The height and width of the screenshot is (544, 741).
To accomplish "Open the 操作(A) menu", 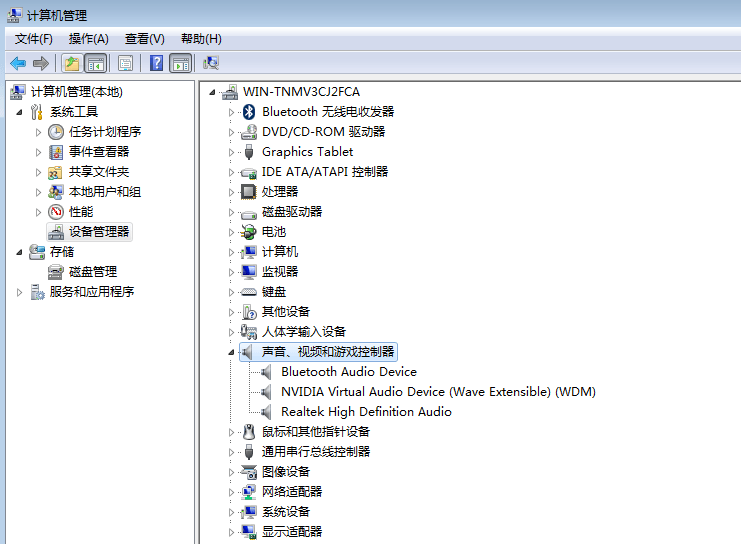I will pyautogui.click(x=88, y=39).
